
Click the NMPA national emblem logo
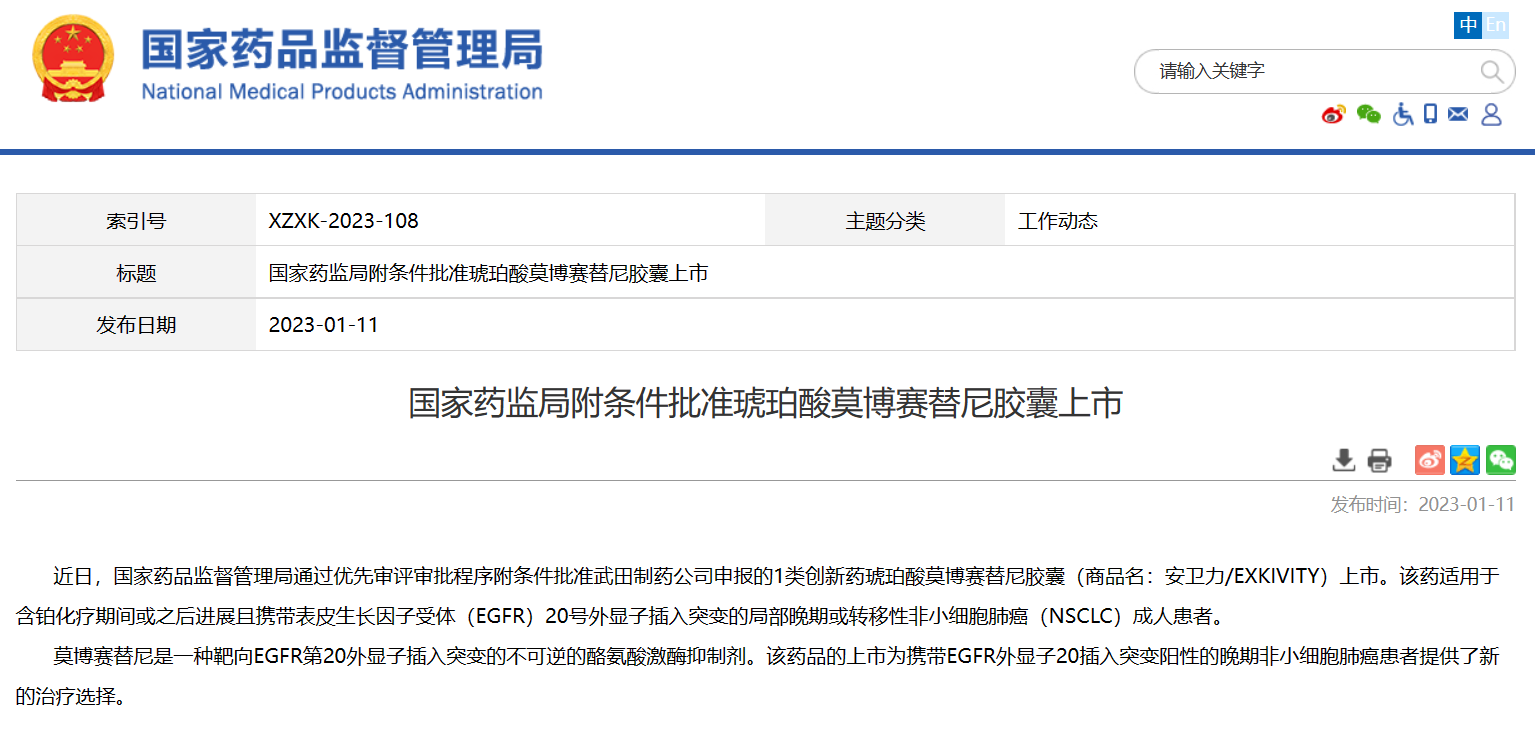73,59
